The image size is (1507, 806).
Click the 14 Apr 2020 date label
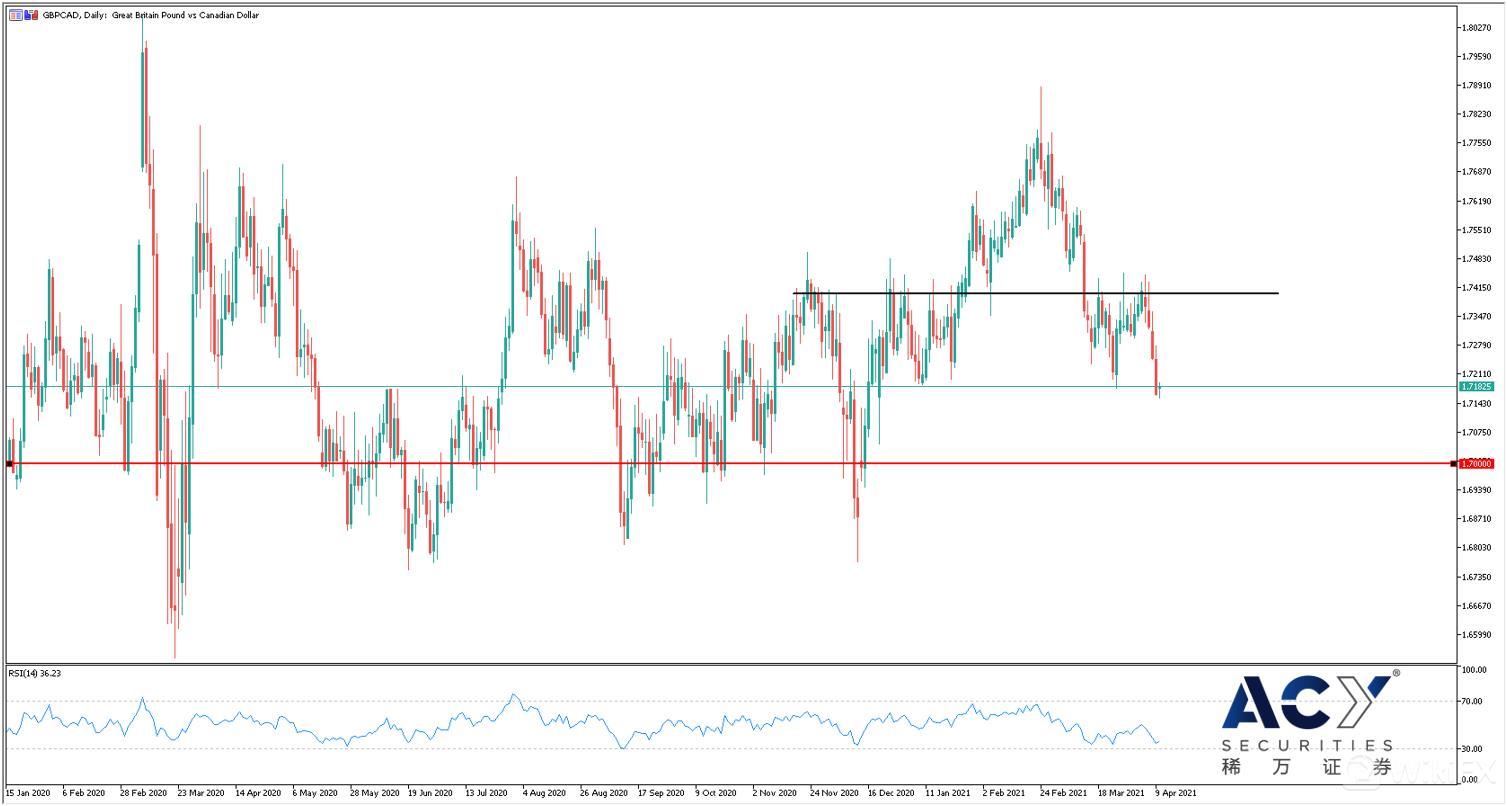(258, 792)
